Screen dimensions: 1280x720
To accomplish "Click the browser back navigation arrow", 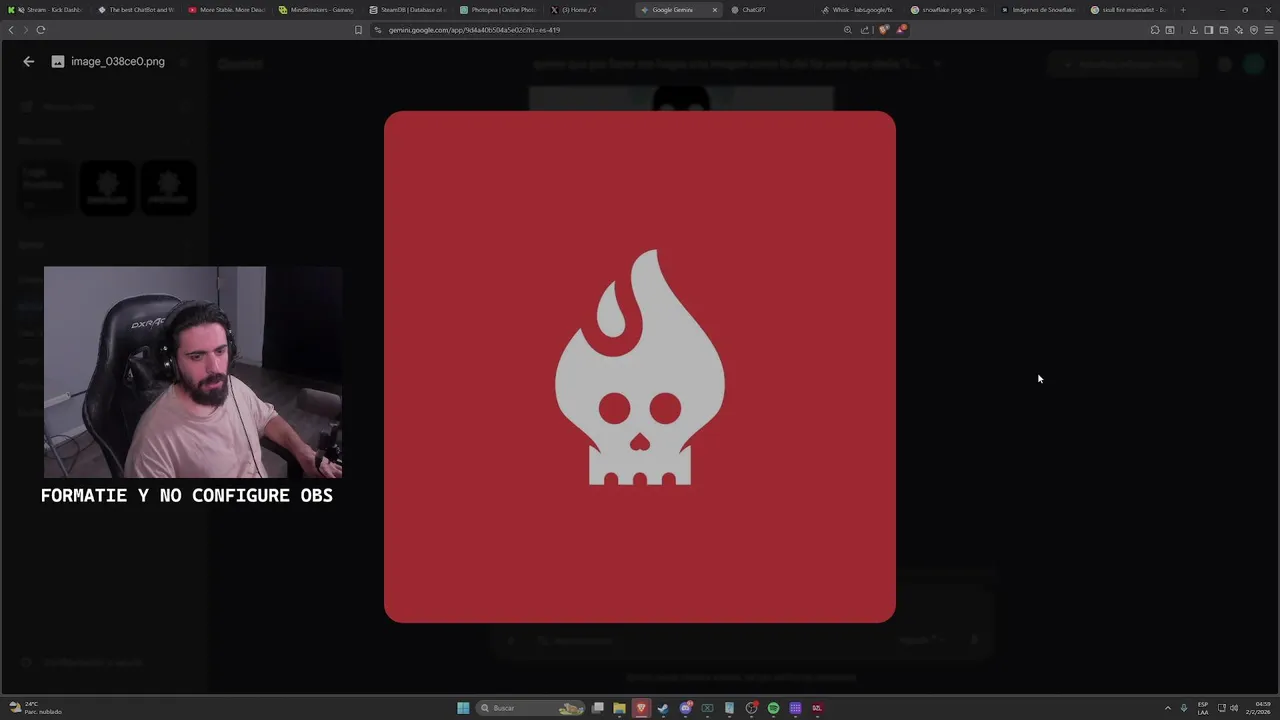I will [11, 30].
